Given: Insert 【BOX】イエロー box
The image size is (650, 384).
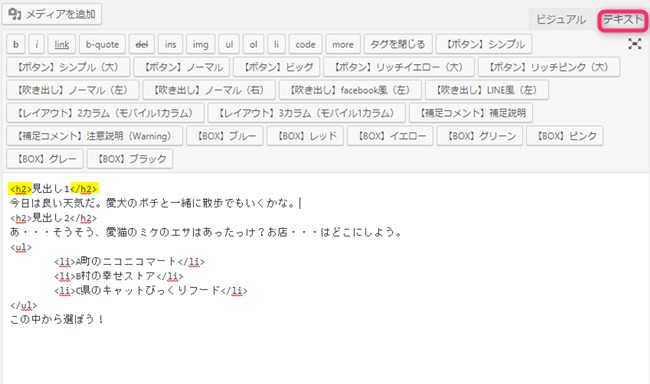Looking at the screenshot, I should tap(390, 136).
